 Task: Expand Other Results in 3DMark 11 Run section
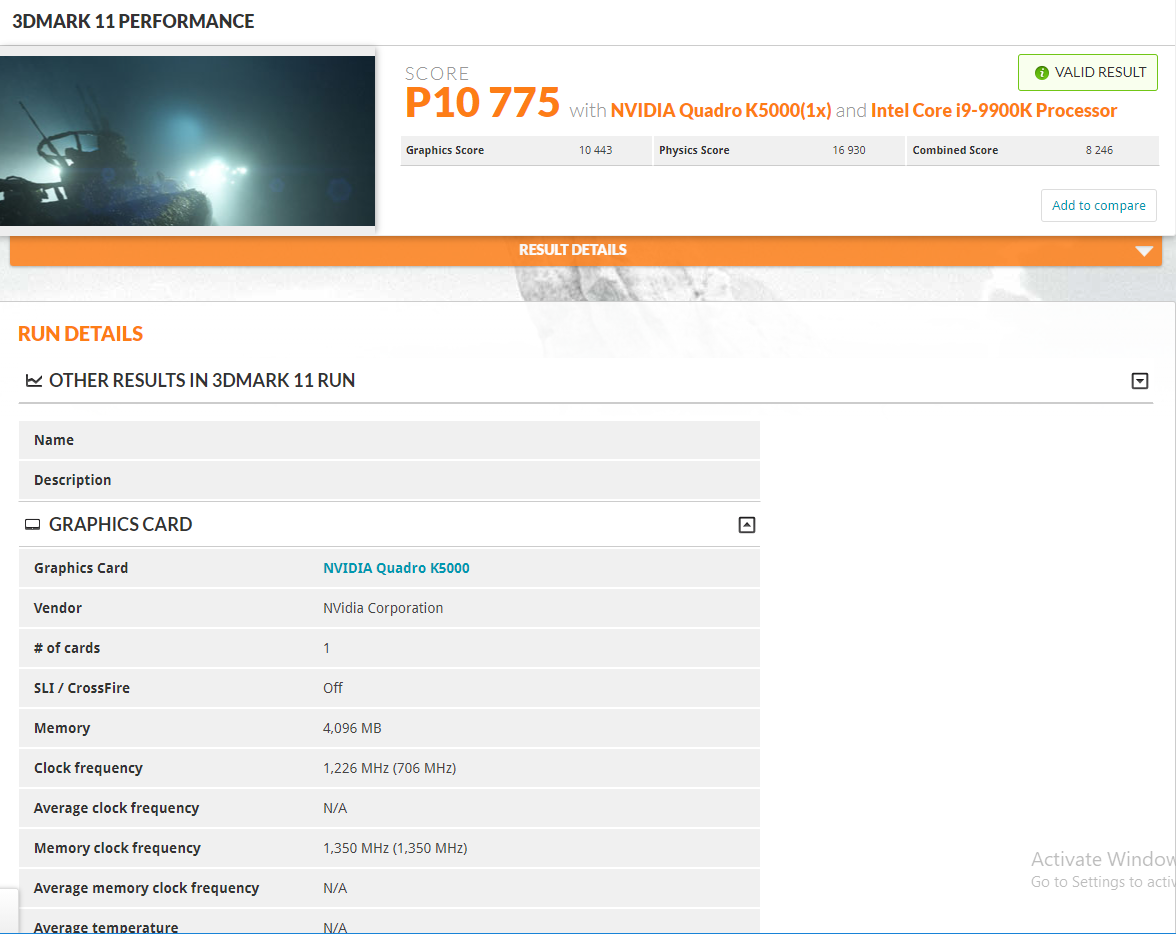1139,381
